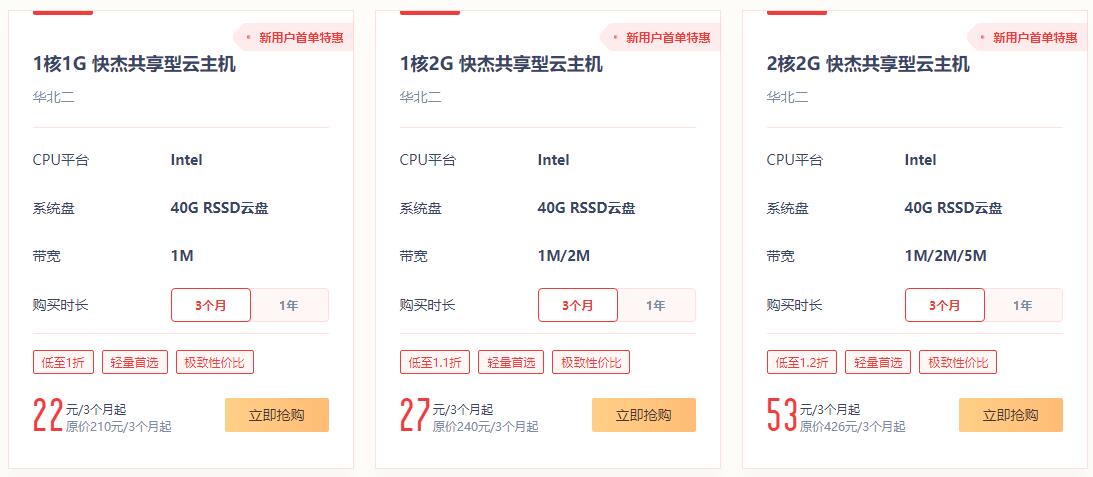Choose 1年 duration for 2核2G plan
This screenshot has width=1093, height=477.
click(x=1023, y=305)
